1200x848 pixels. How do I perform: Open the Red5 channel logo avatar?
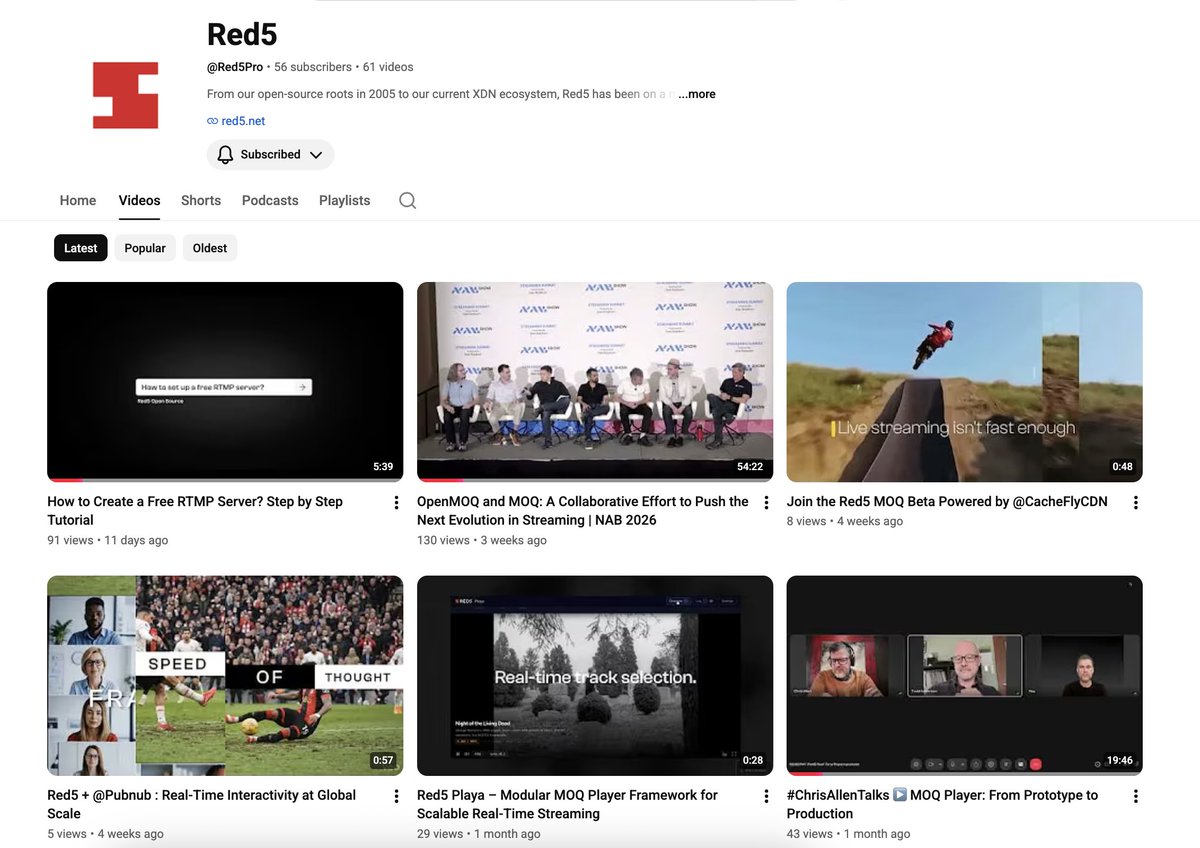tap(126, 95)
